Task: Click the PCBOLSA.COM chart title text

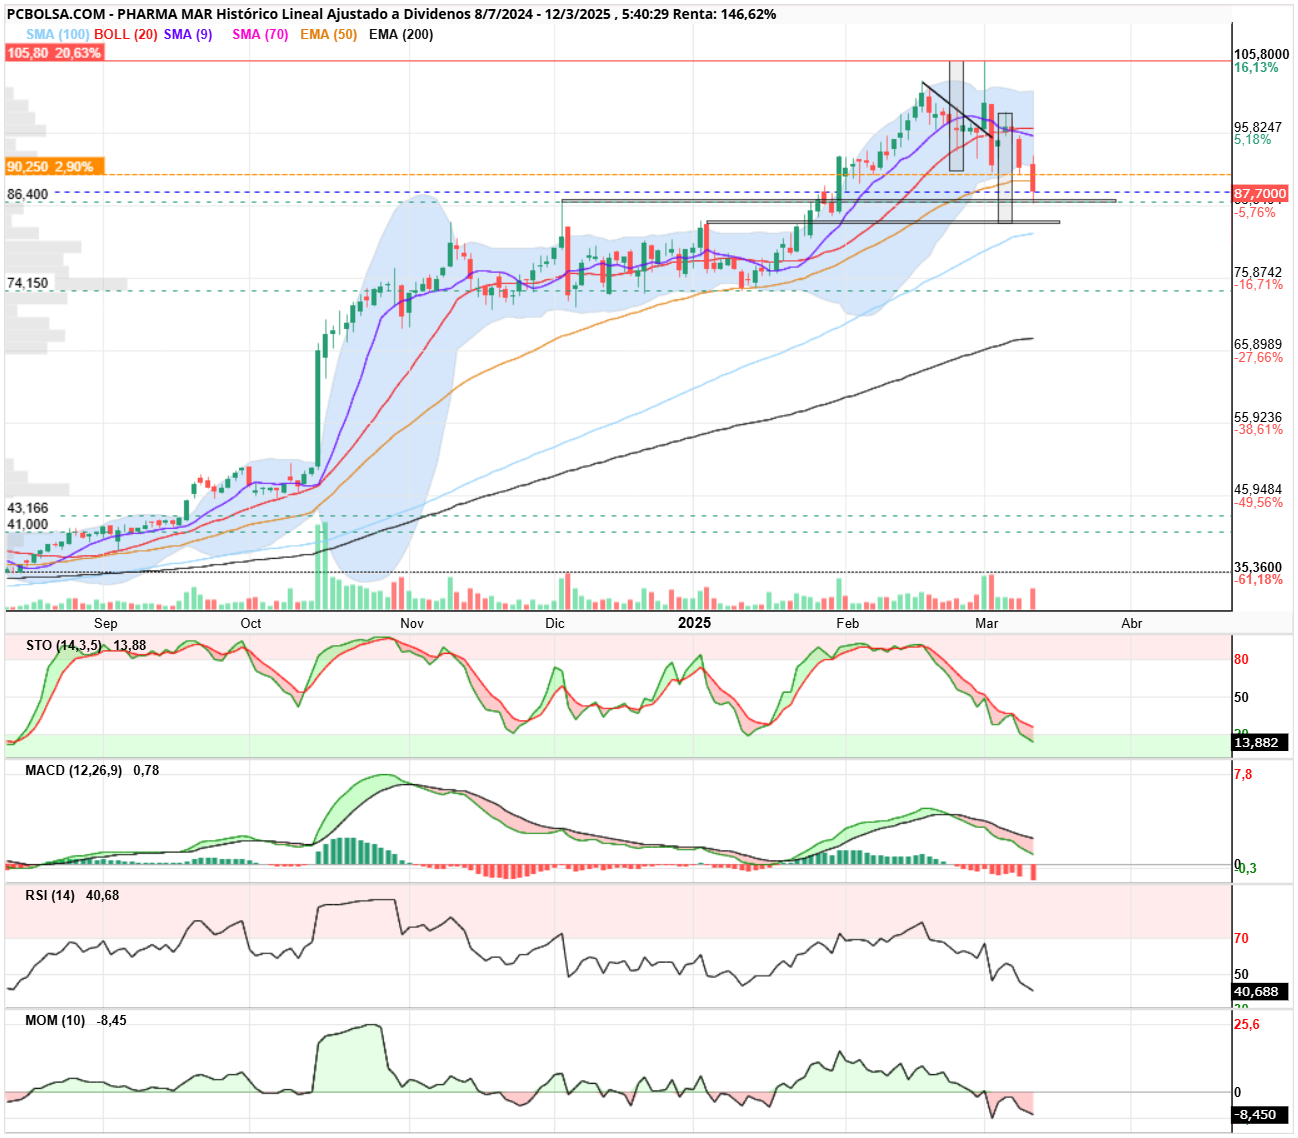Action: (x=54, y=14)
